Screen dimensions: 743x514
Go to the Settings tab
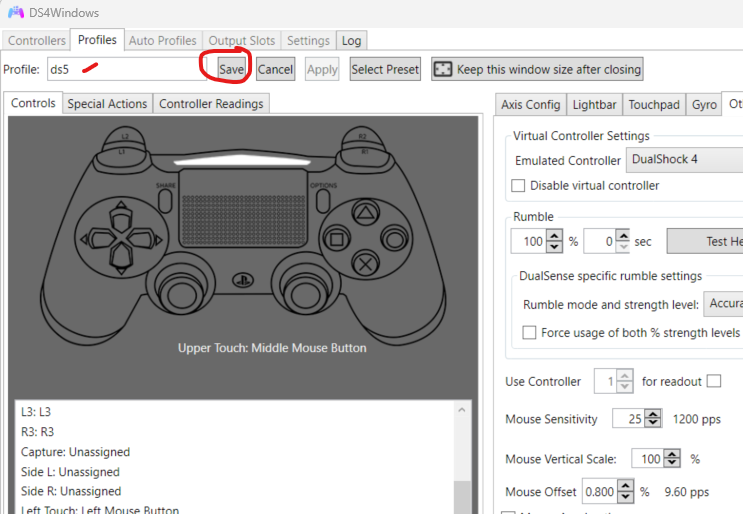point(308,41)
